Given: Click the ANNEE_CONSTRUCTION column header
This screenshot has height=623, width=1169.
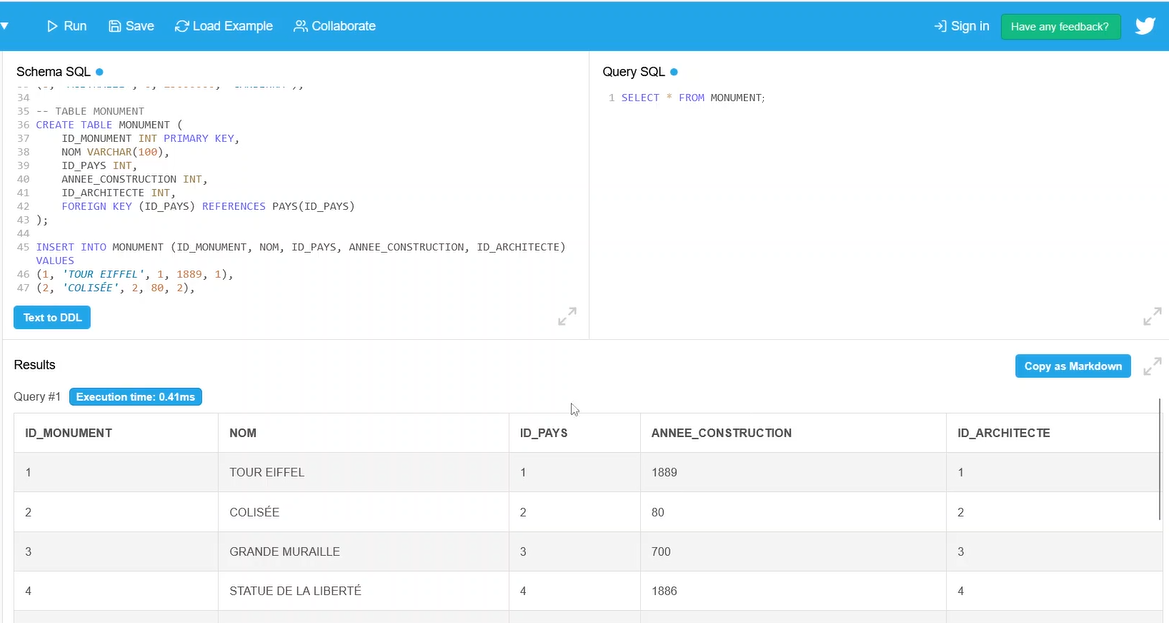Looking at the screenshot, I should (x=721, y=433).
